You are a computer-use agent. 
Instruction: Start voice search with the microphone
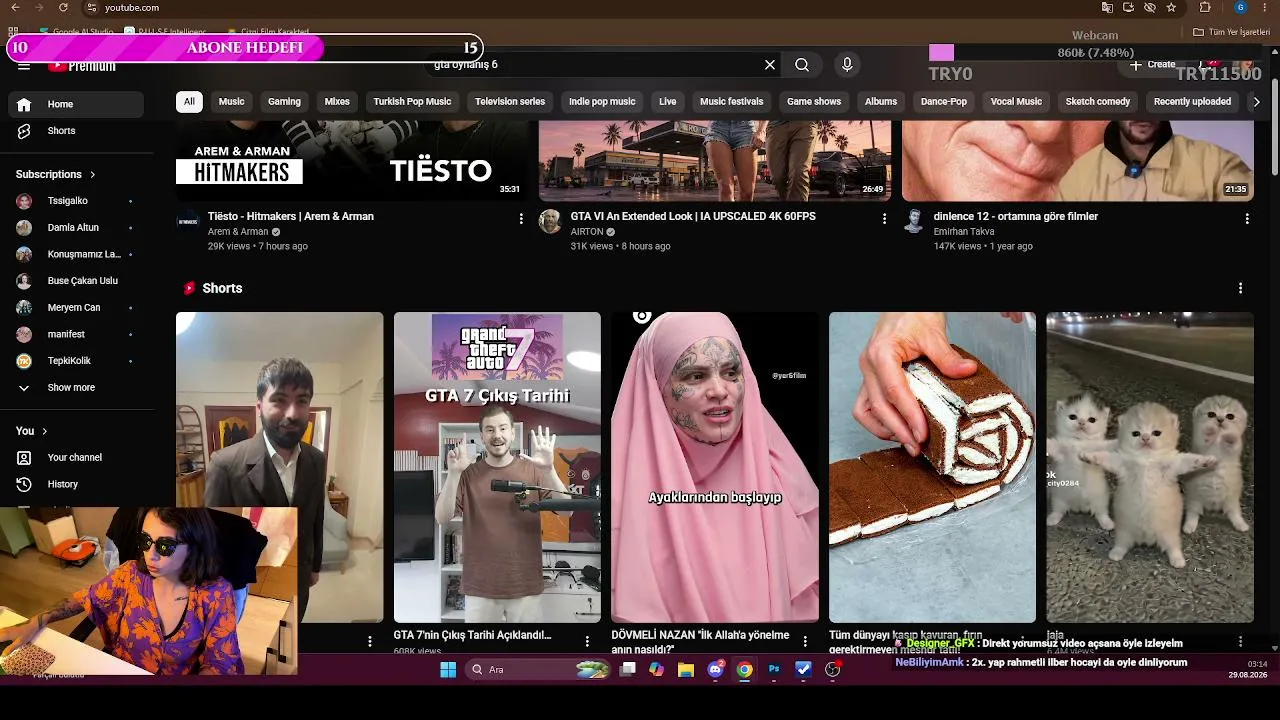click(847, 64)
